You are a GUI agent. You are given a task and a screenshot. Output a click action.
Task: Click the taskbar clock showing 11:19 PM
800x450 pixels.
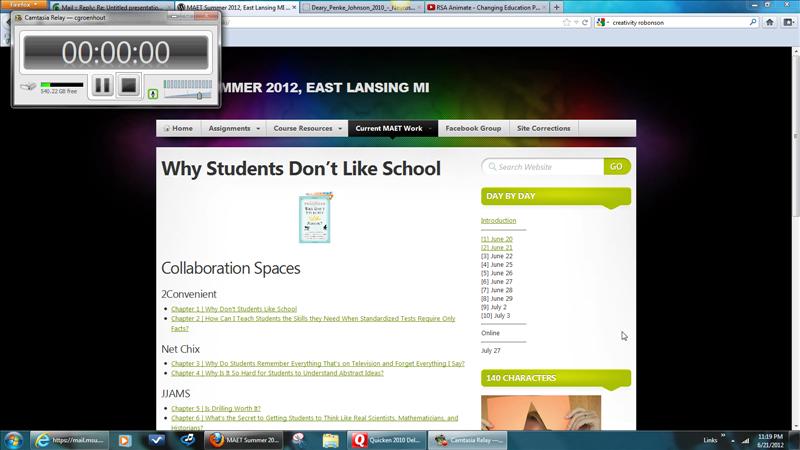tap(770, 441)
